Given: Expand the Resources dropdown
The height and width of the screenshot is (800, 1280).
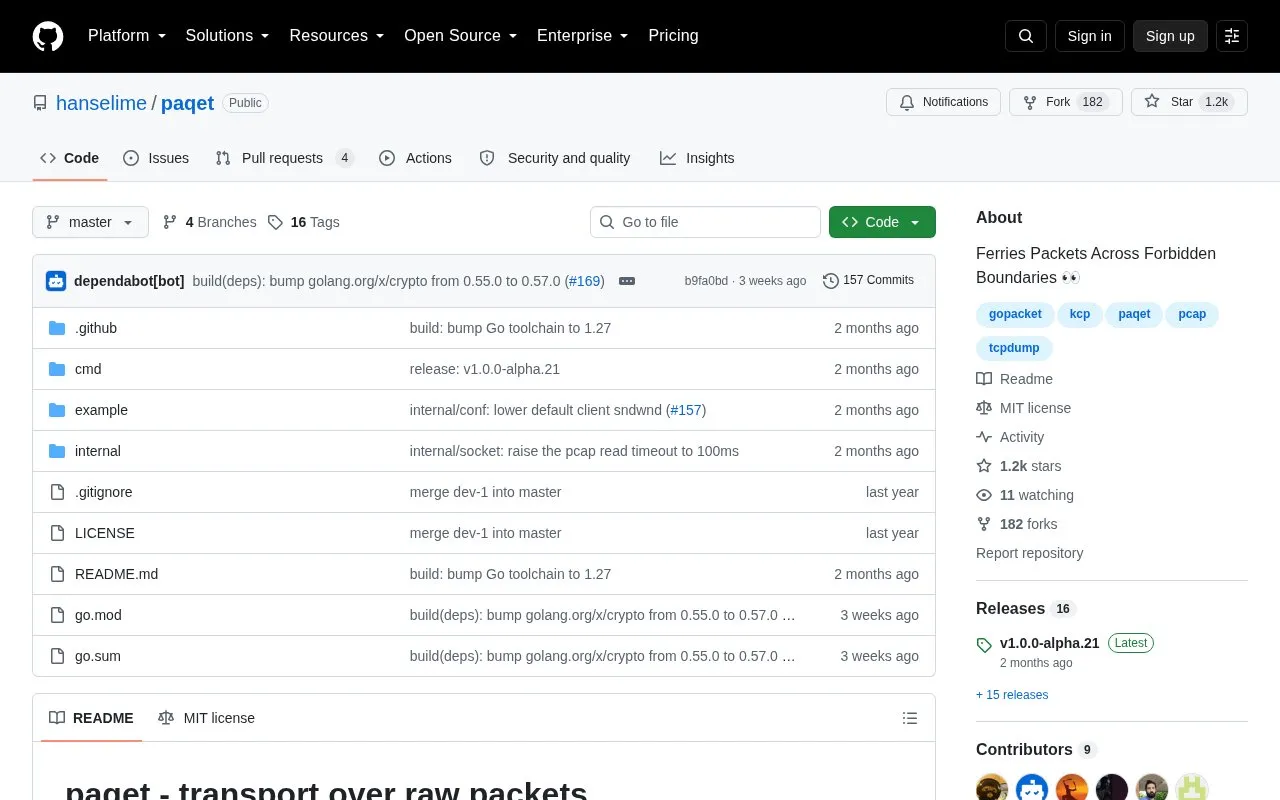Looking at the screenshot, I should click(x=337, y=36).
